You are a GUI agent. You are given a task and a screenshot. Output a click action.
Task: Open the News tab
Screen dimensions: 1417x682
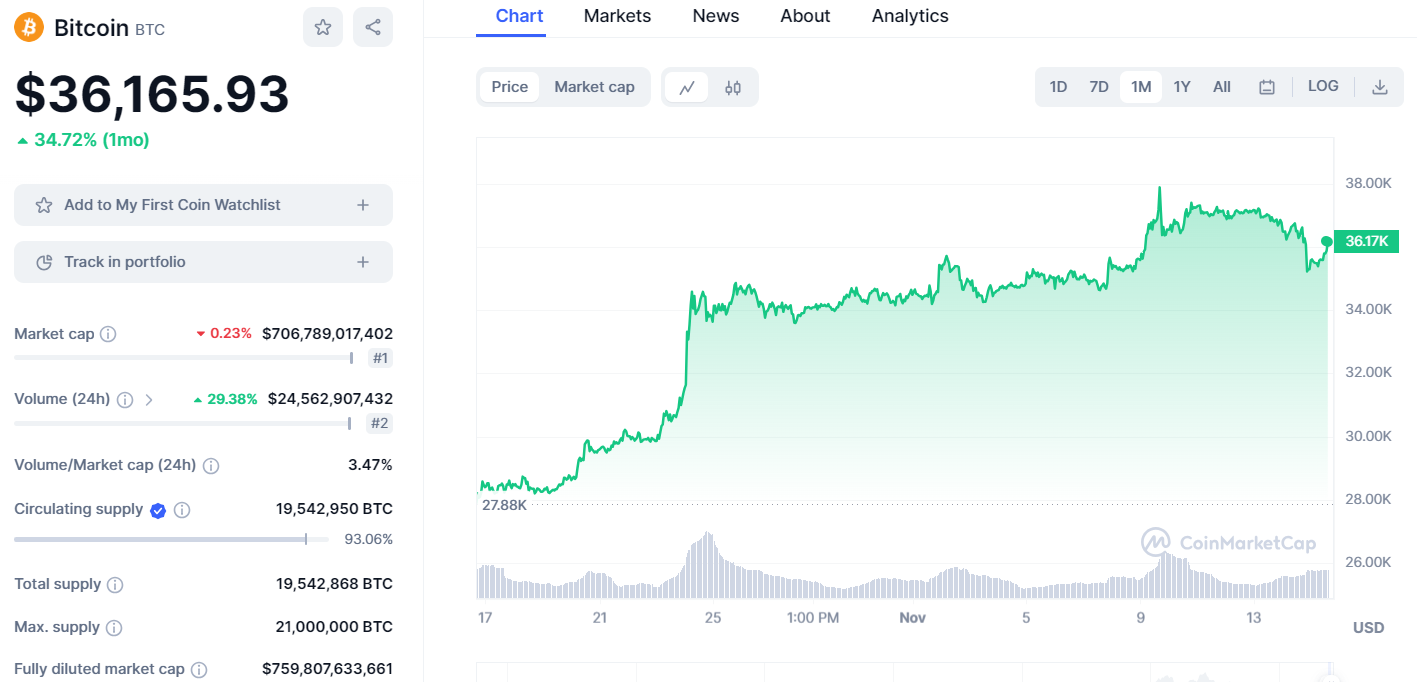716,16
